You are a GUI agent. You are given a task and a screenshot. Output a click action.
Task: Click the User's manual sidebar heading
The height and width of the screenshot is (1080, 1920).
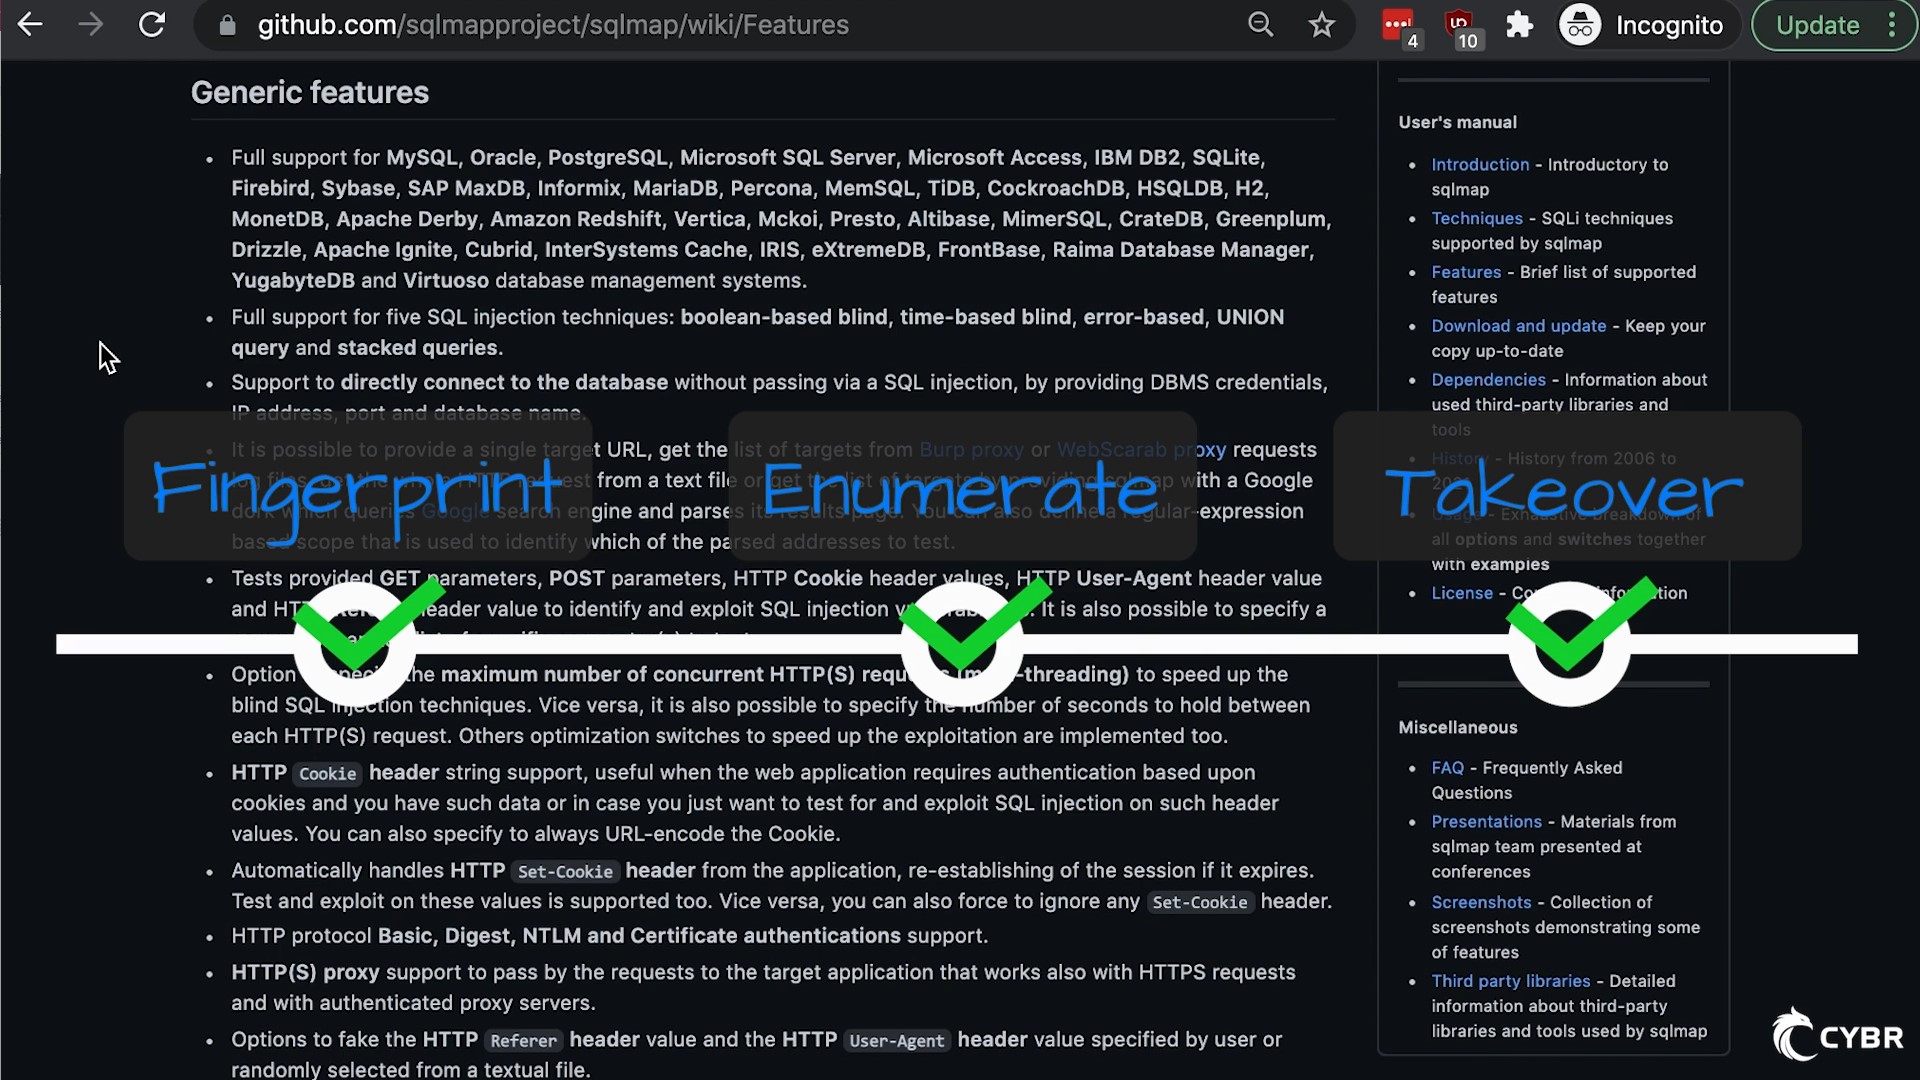point(1457,122)
